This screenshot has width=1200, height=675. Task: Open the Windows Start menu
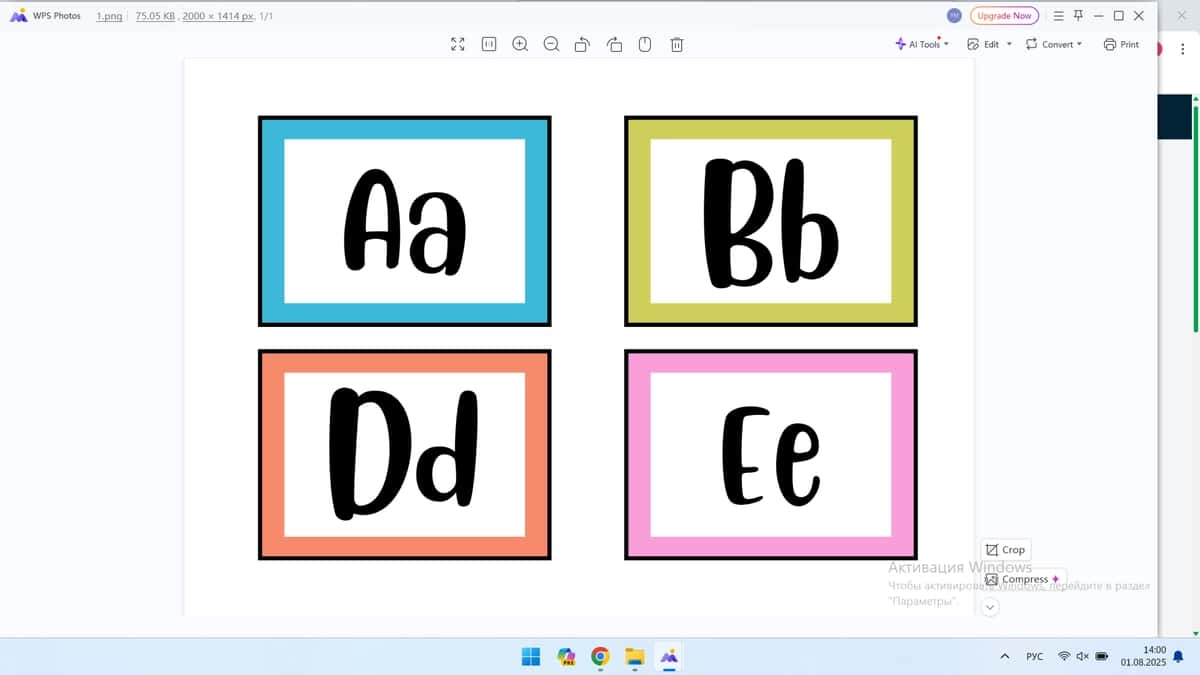[531, 656]
